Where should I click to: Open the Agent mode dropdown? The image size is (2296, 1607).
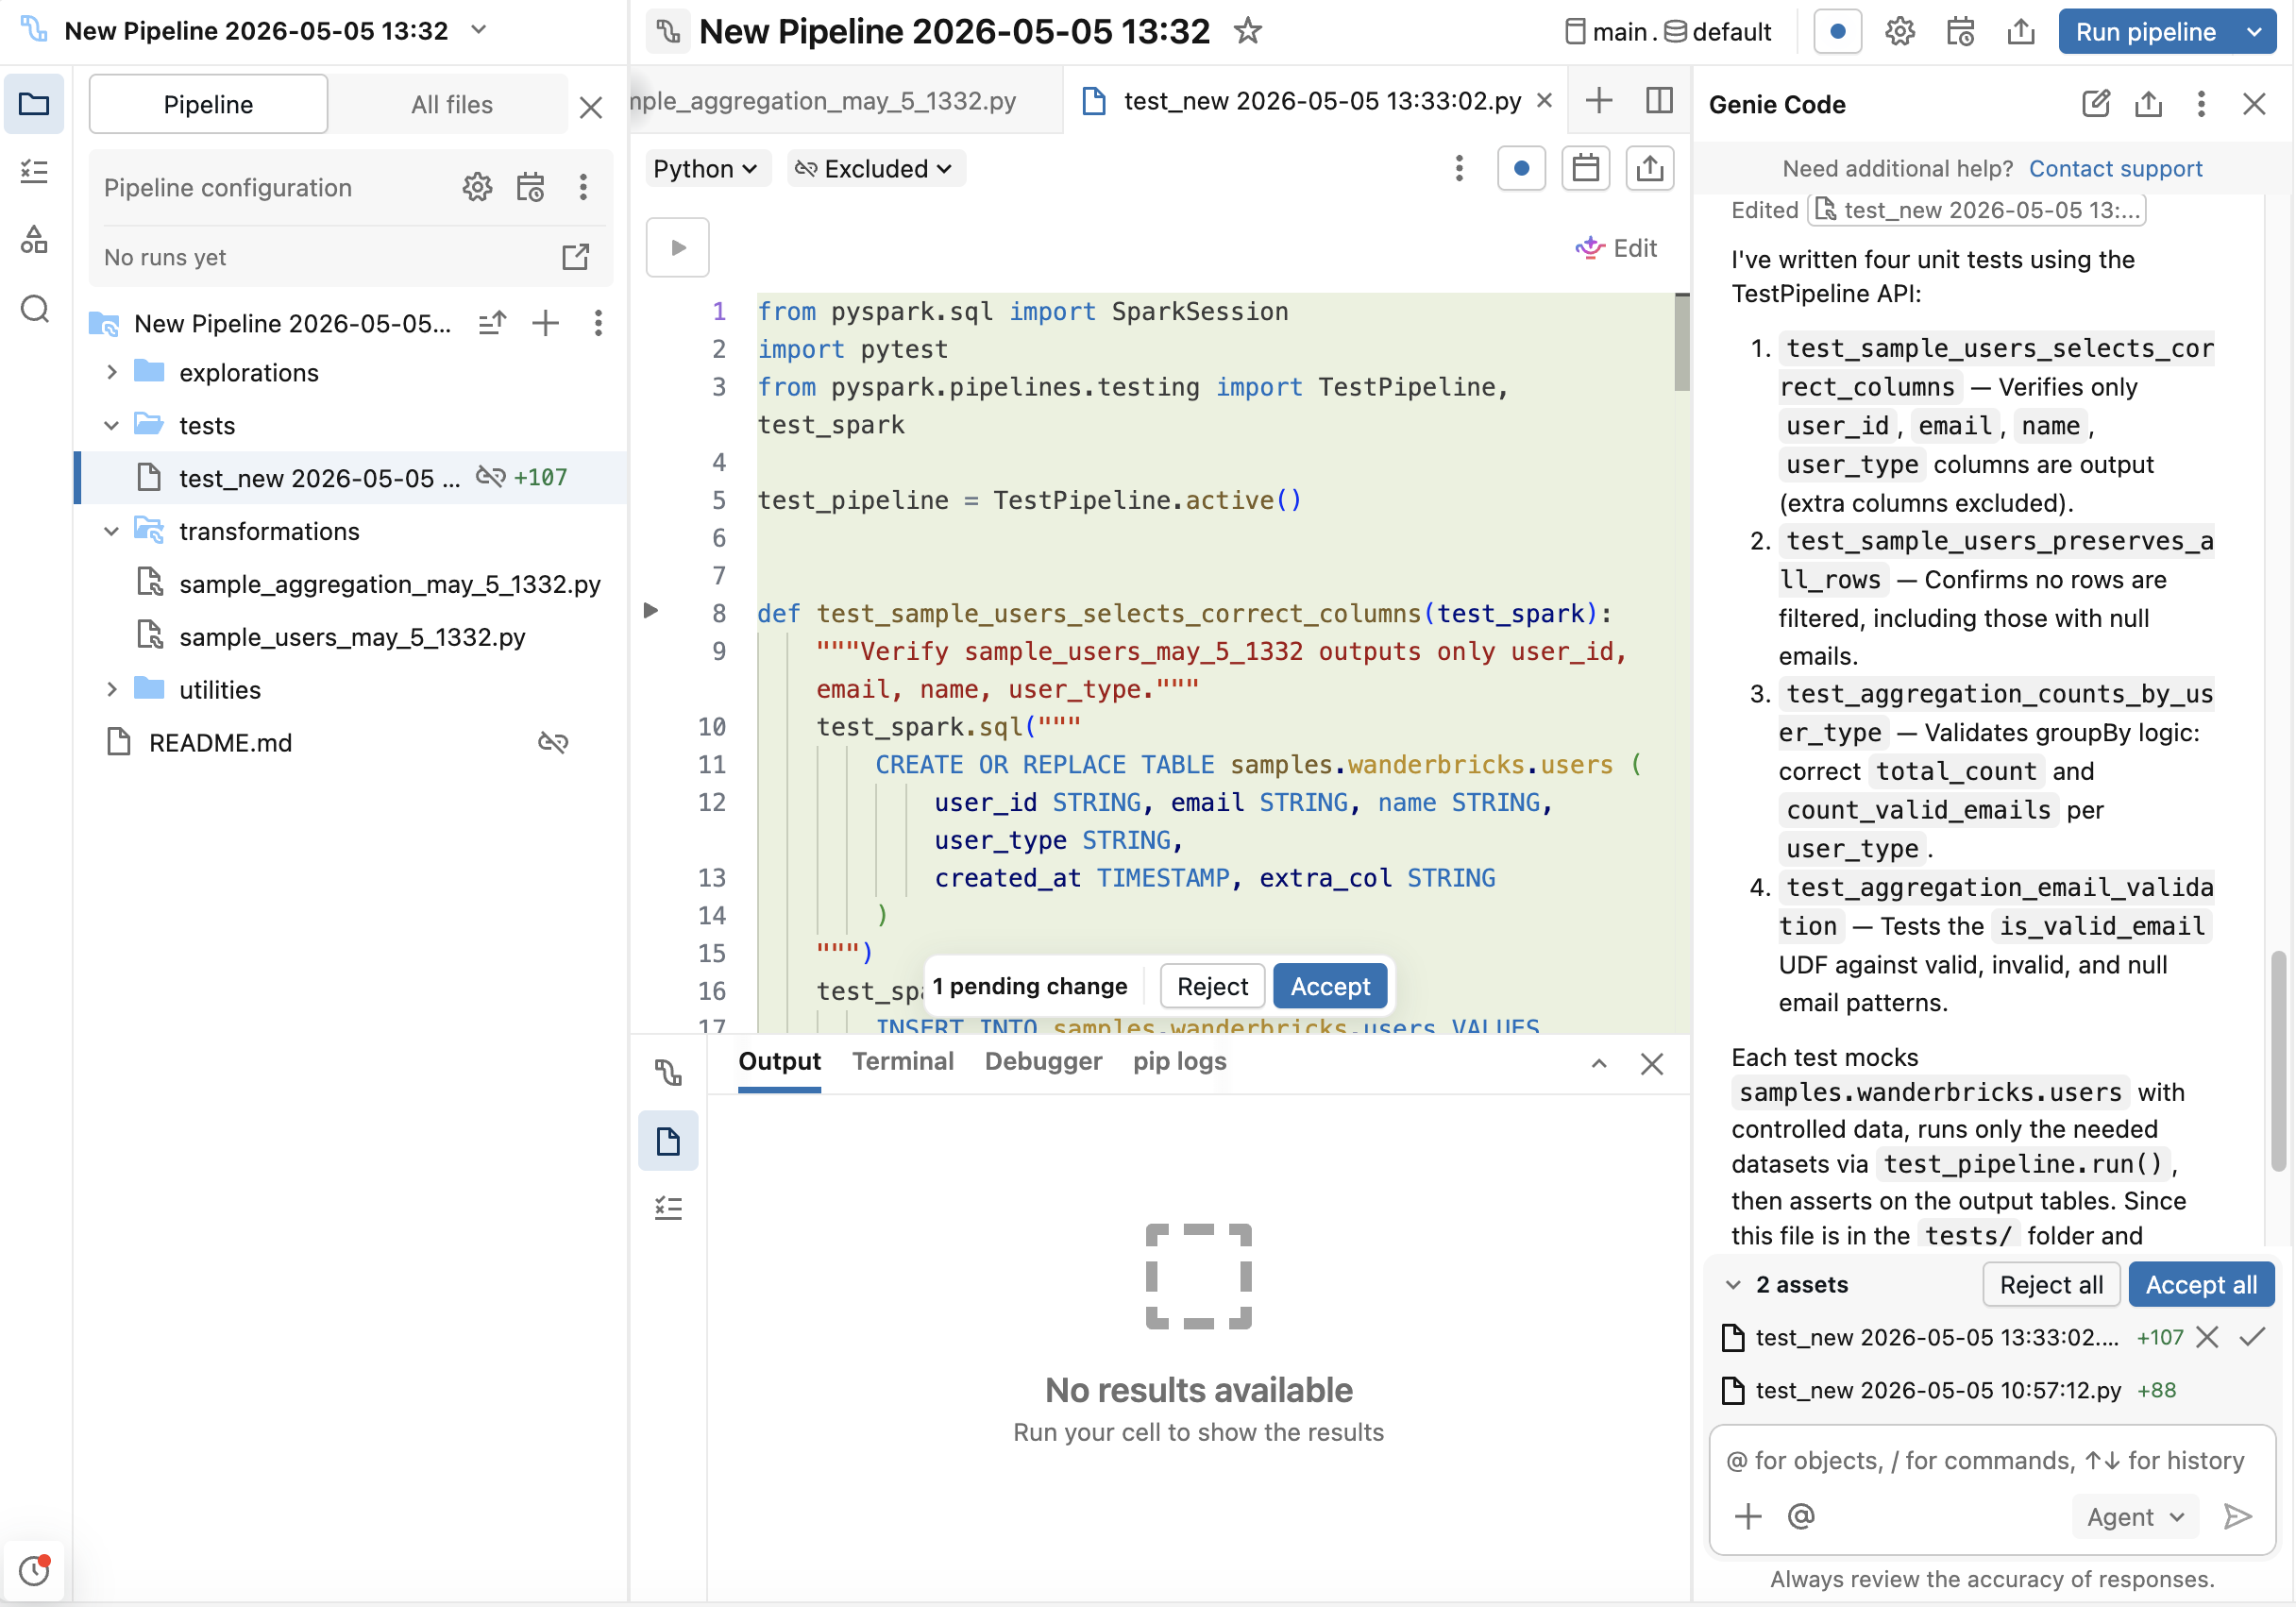pyautogui.click(x=2134, y=1517)
